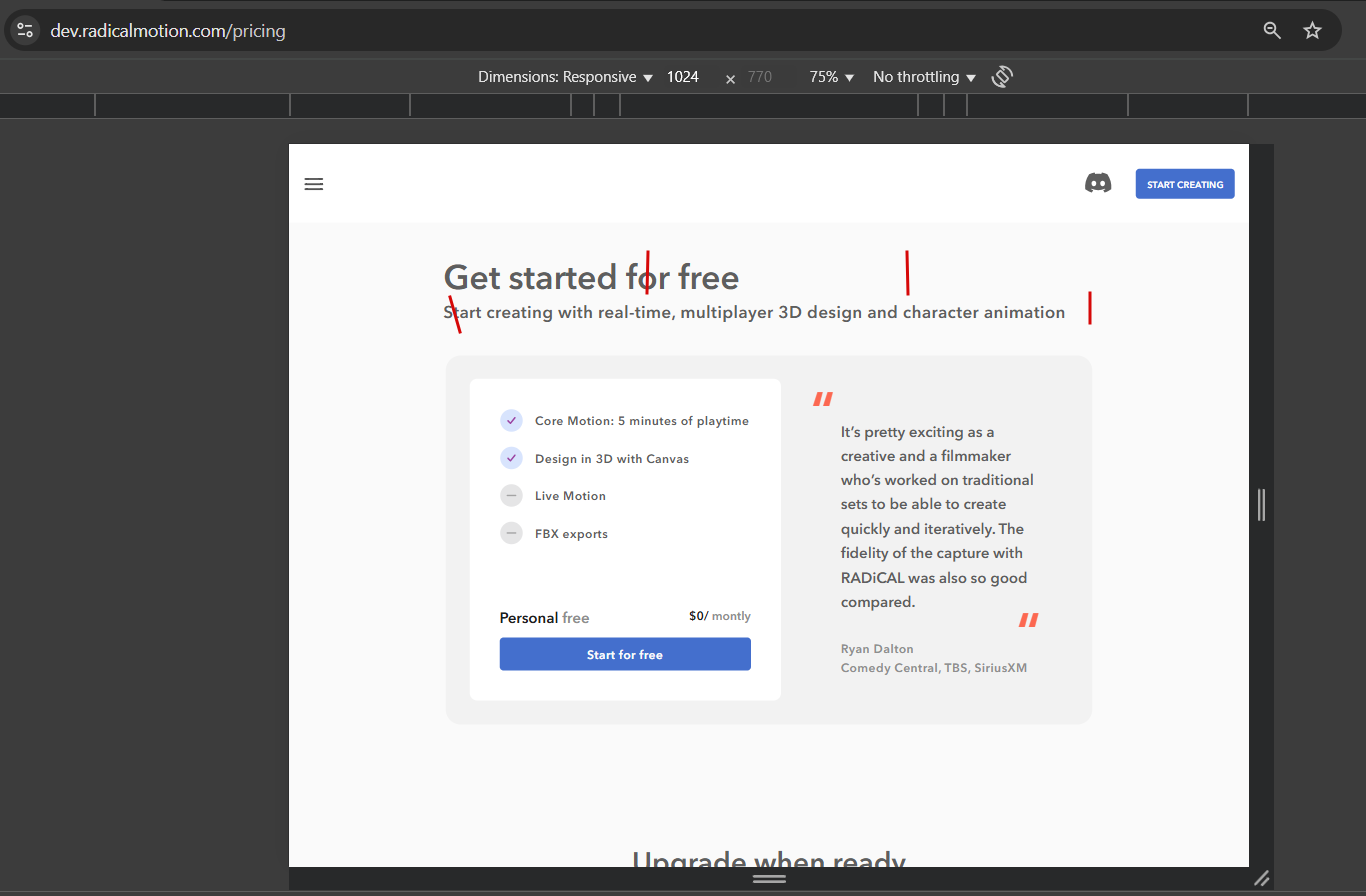Image resolution: width=1366 pixels, height=896 pixels.
Task: Click the "FBX exports" feature text
Action: tap(571, 534)
